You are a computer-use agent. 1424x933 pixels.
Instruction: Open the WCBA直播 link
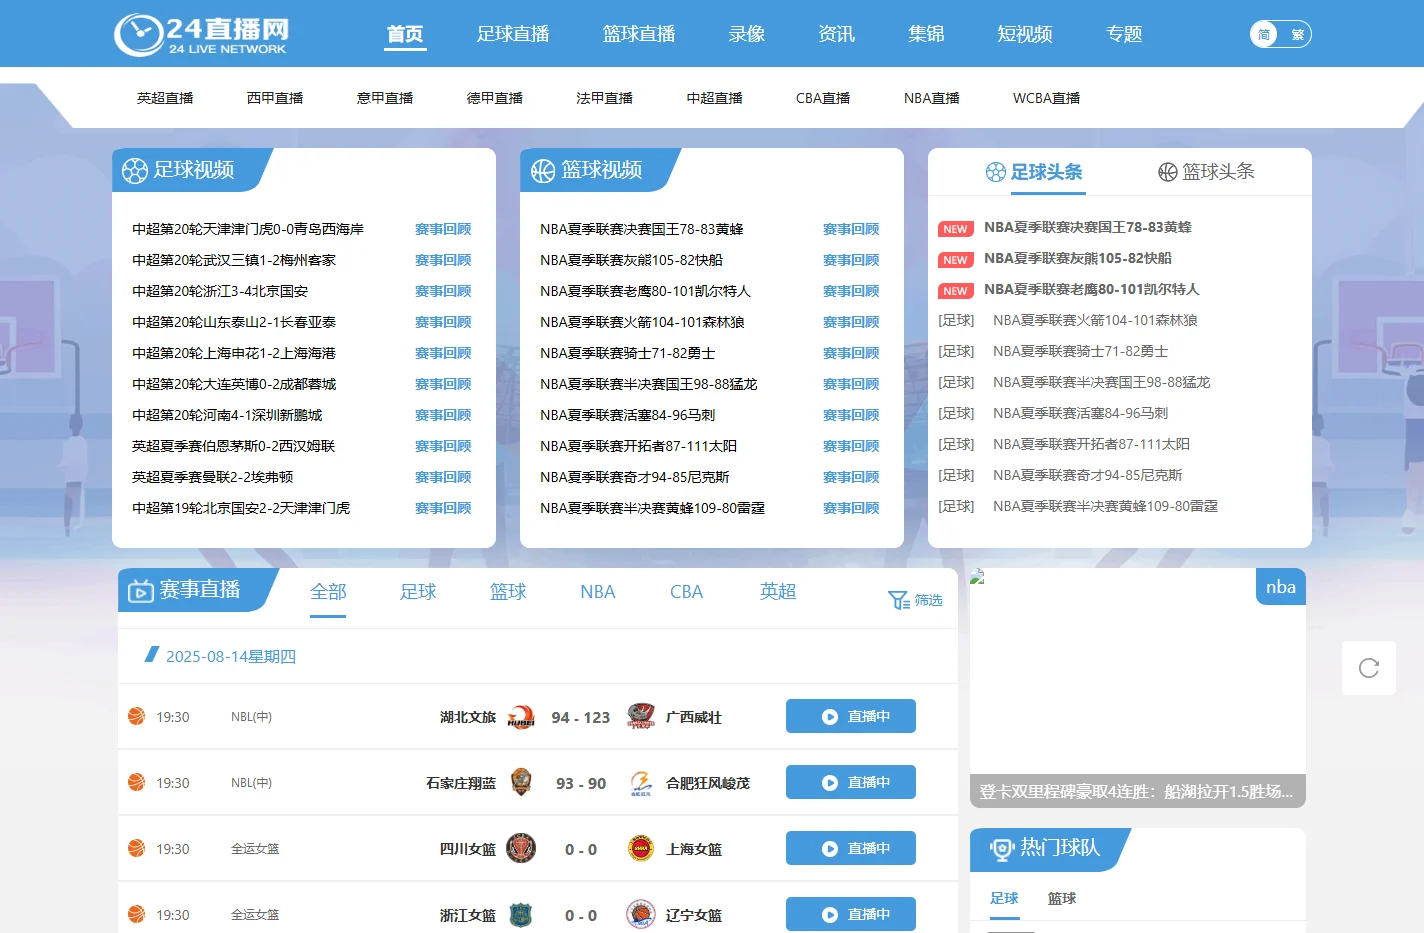(1046, 98)
